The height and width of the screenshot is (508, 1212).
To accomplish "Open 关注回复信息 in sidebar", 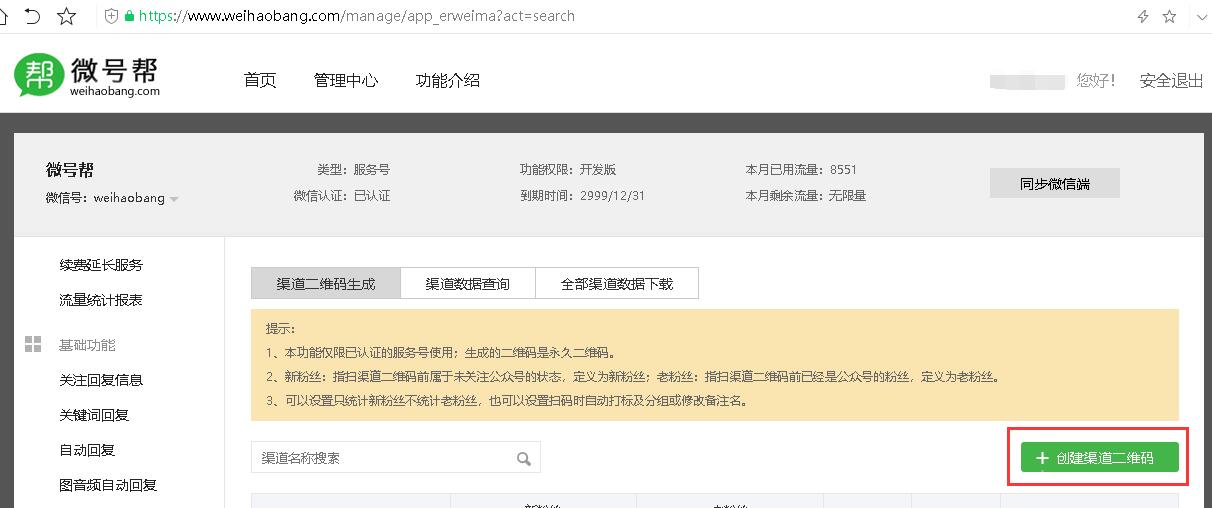I will coord(101,380).
